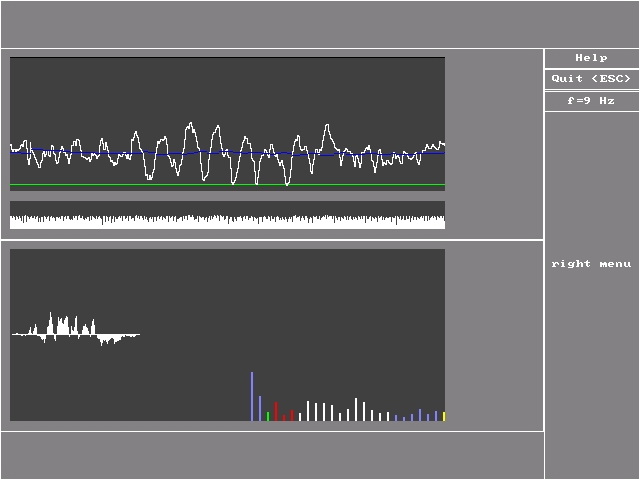Click the white noise strip below waveform
Image resolution: width=640 pixels, height=480 pixels.
(x=227, y=222)
